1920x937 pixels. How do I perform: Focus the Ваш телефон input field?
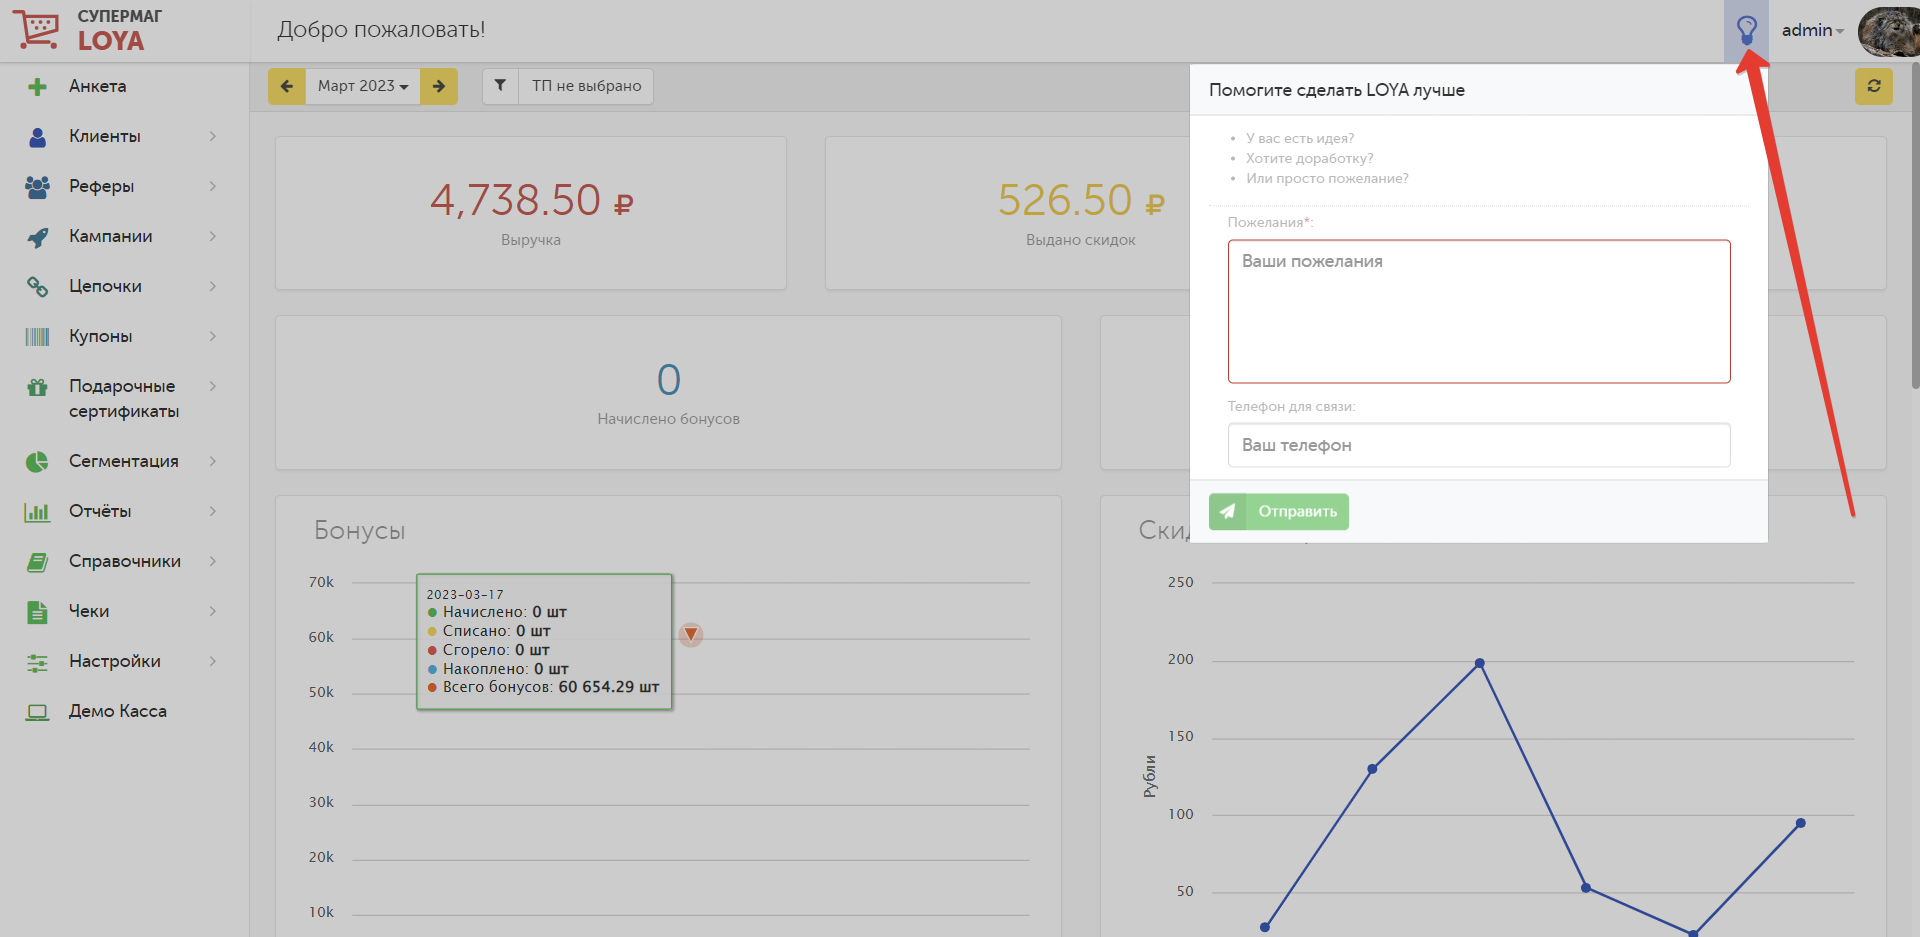(x=1479, y=445)
